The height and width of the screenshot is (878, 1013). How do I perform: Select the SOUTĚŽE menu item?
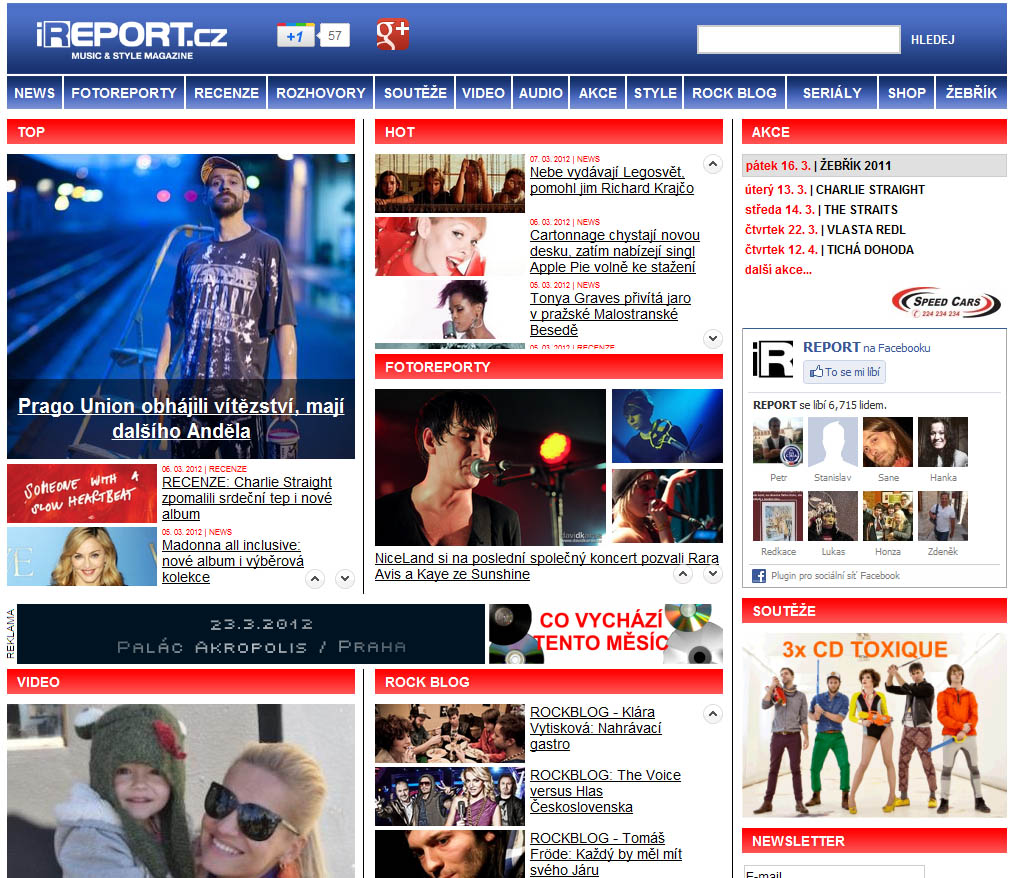coord(415,92)
